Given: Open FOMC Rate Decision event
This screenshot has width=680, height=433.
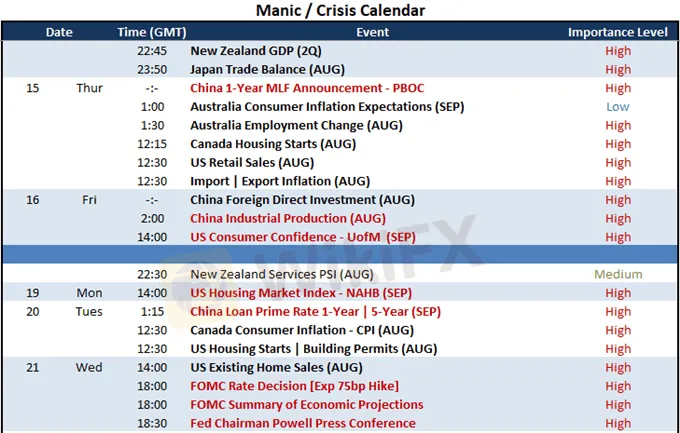Looking at the screenshot, I should coord(294,386).
